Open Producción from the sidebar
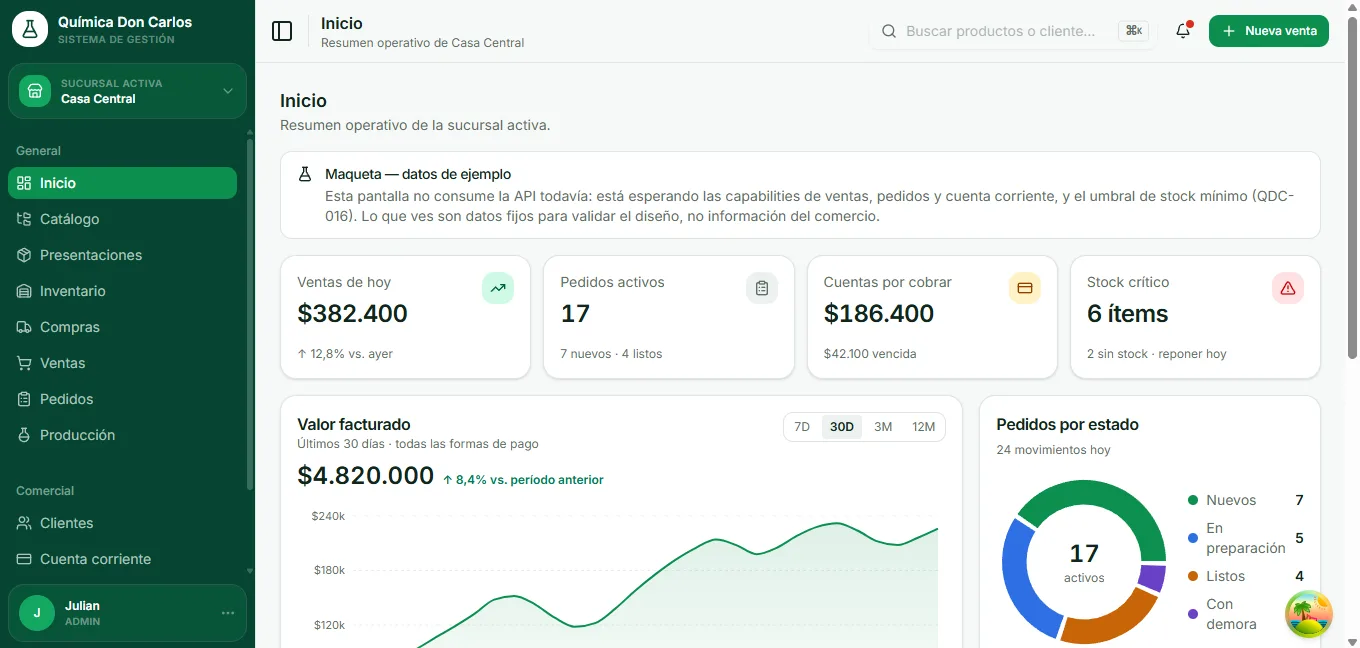Viewport: 1360px width, 648px height. coord(123,435)
